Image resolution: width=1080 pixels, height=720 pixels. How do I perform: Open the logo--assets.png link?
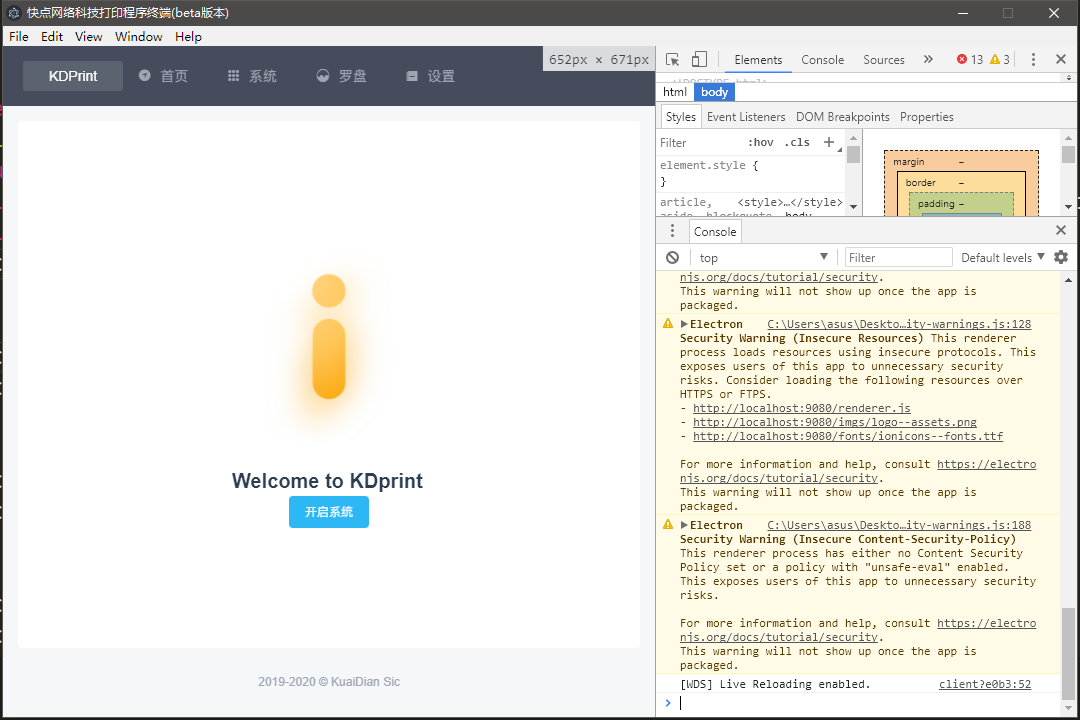point(835,422)
